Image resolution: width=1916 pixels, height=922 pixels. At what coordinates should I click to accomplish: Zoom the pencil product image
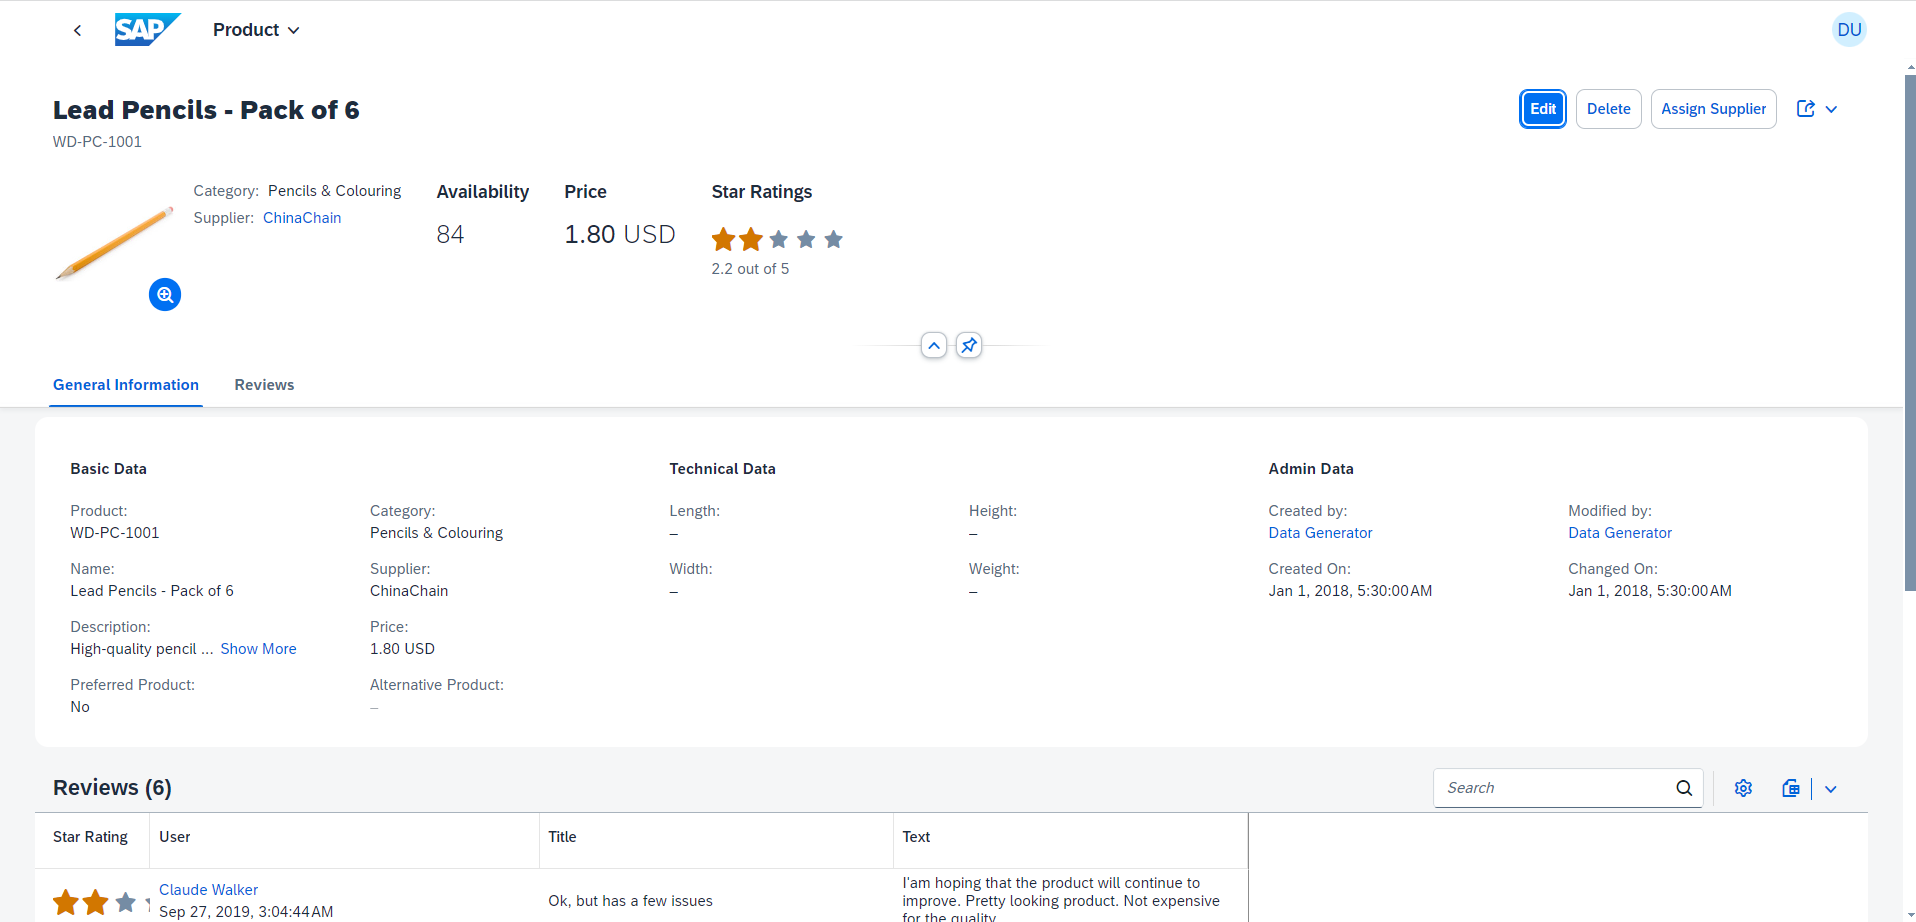click(165, 295)
